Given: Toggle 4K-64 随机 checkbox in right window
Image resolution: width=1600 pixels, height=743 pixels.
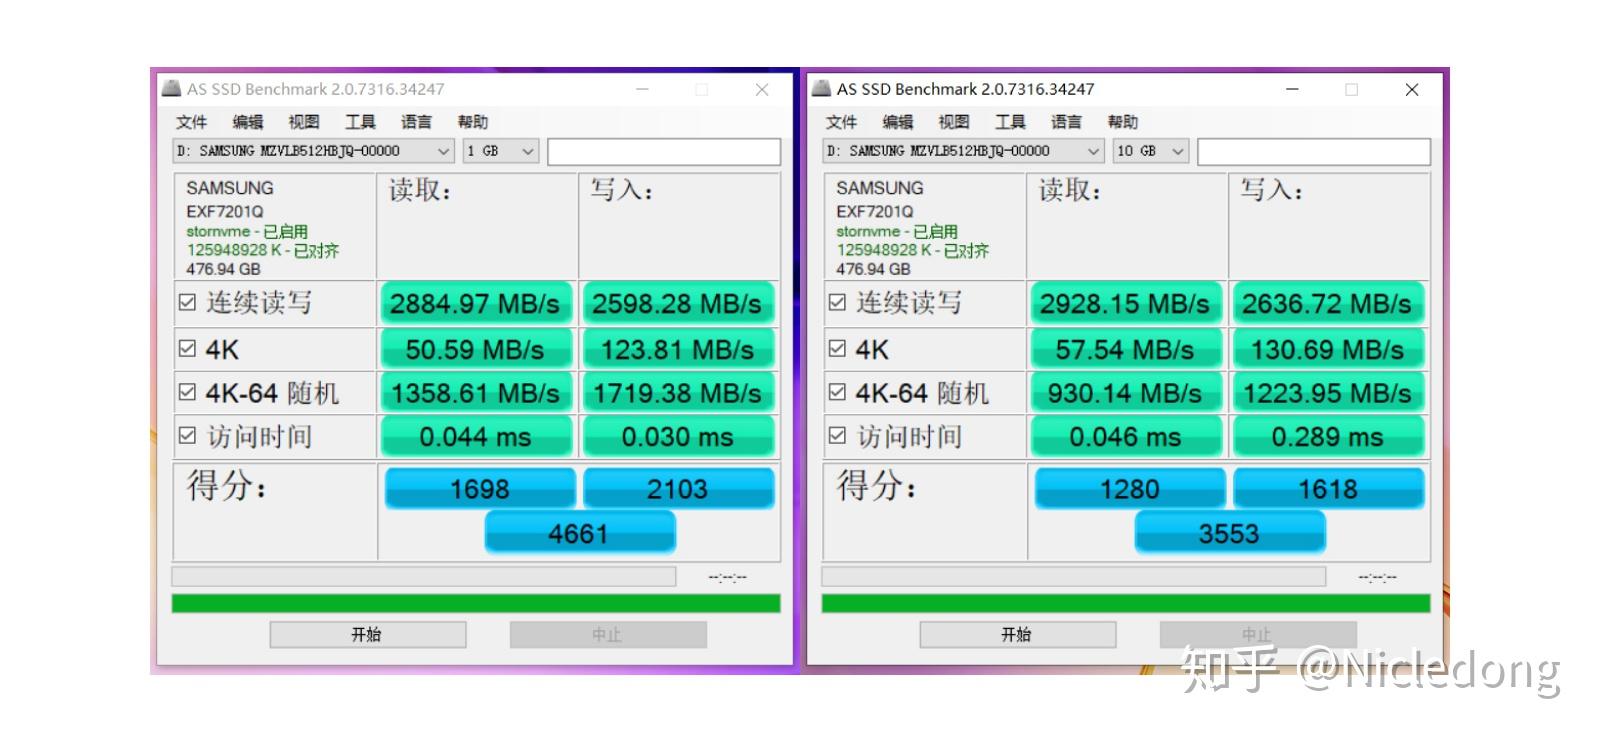Looking at the screenshot, I should pyautogui.click(x=837, y=392).
